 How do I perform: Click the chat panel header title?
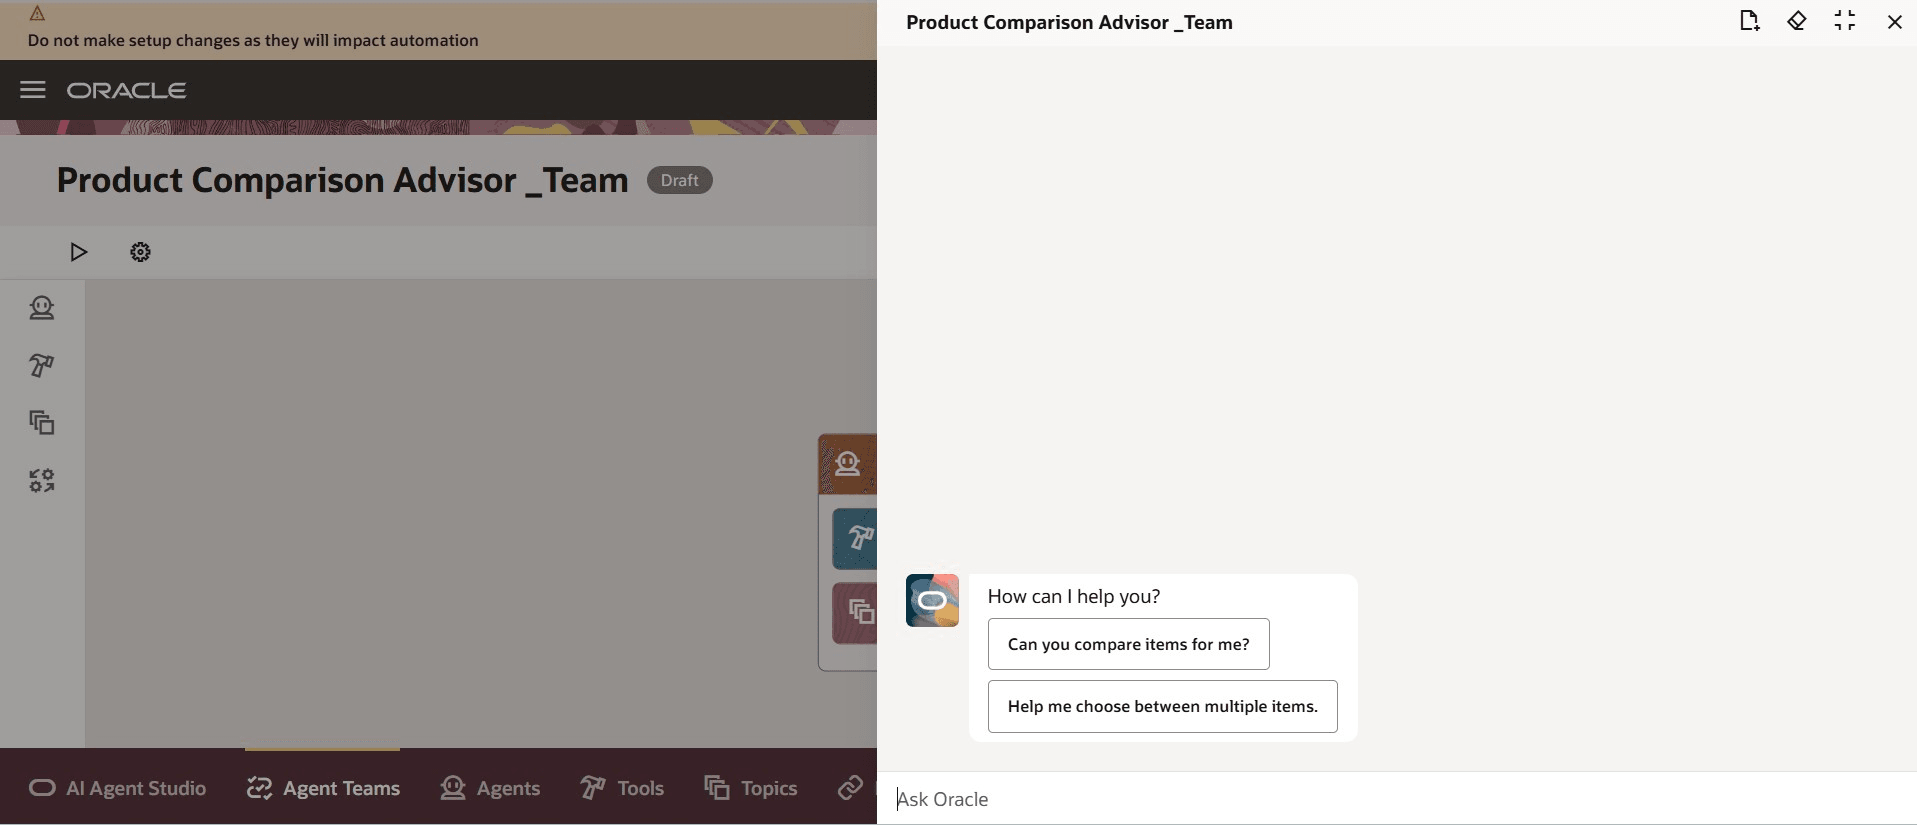1069,22
